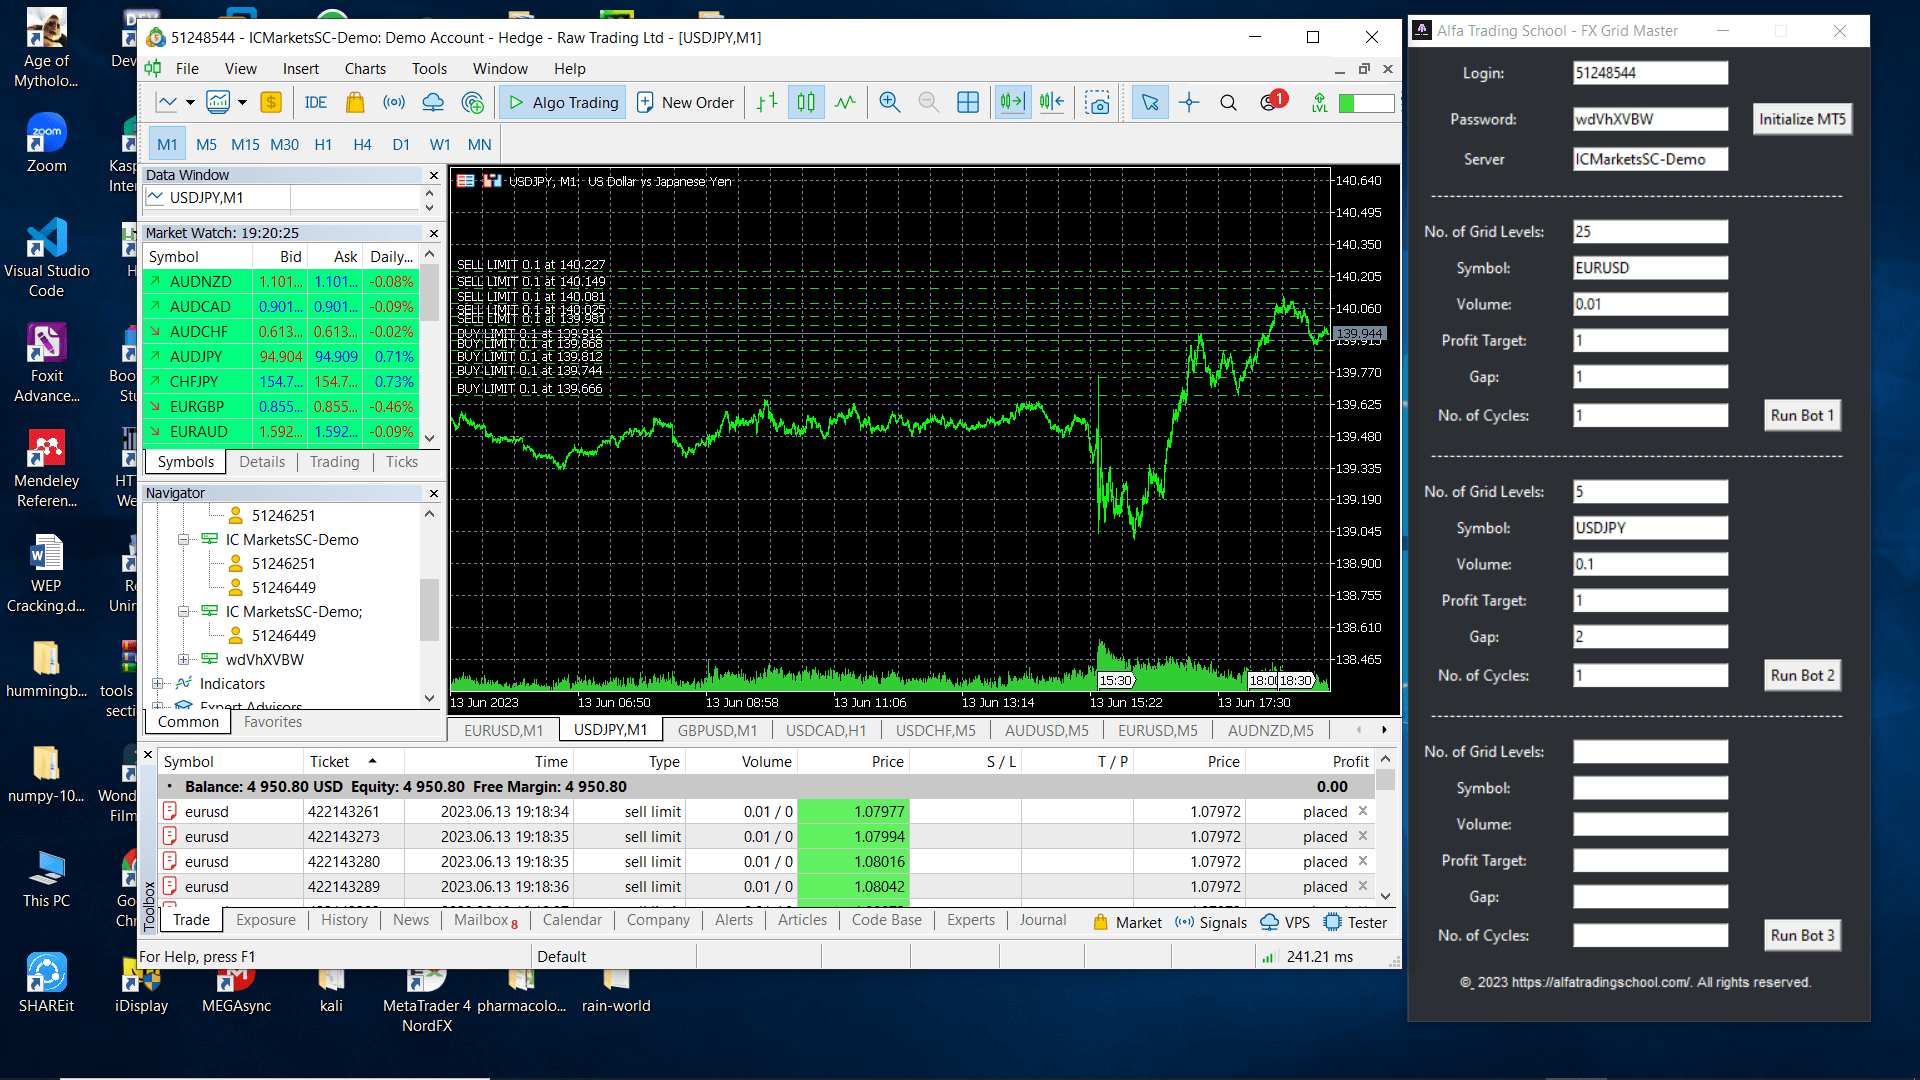Open the Charts menu

365,68
